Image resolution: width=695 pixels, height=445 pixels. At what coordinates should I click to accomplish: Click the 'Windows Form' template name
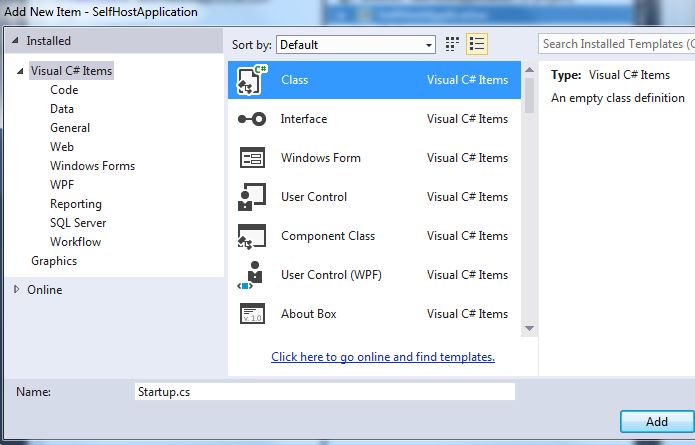click(321, 158)
